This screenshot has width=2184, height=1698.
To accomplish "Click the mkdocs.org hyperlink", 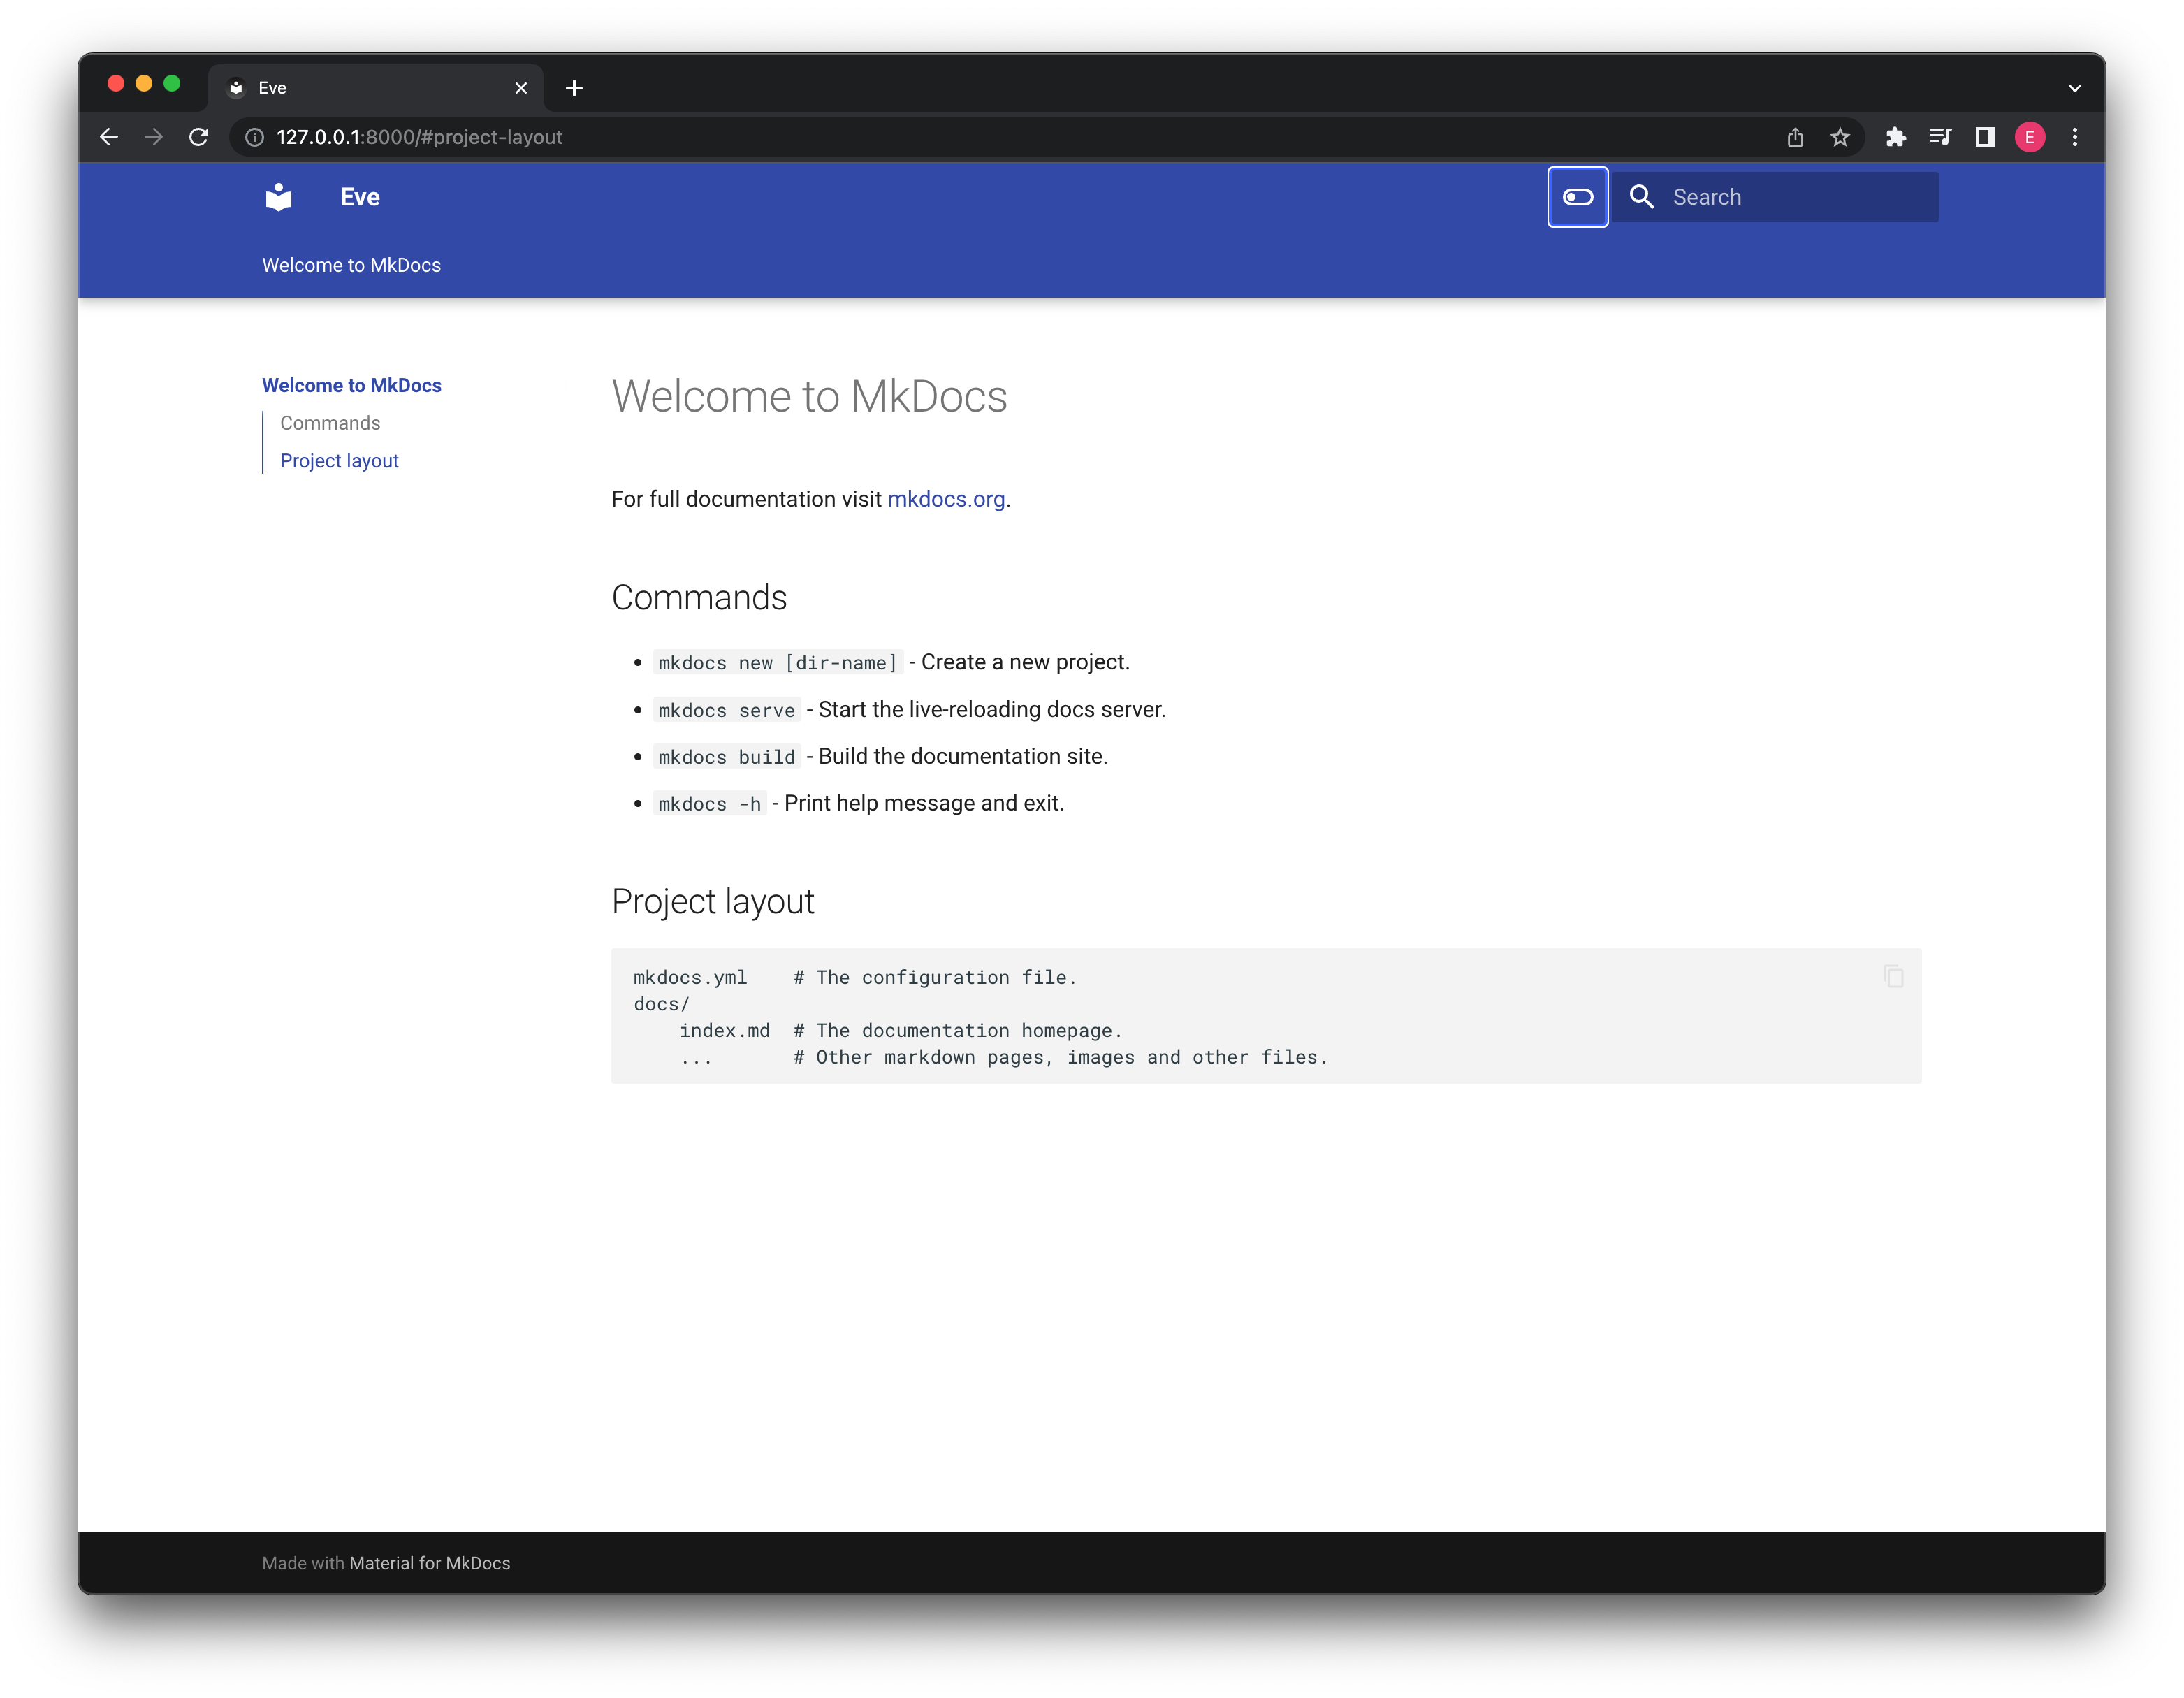I will (x=947, y=498).
